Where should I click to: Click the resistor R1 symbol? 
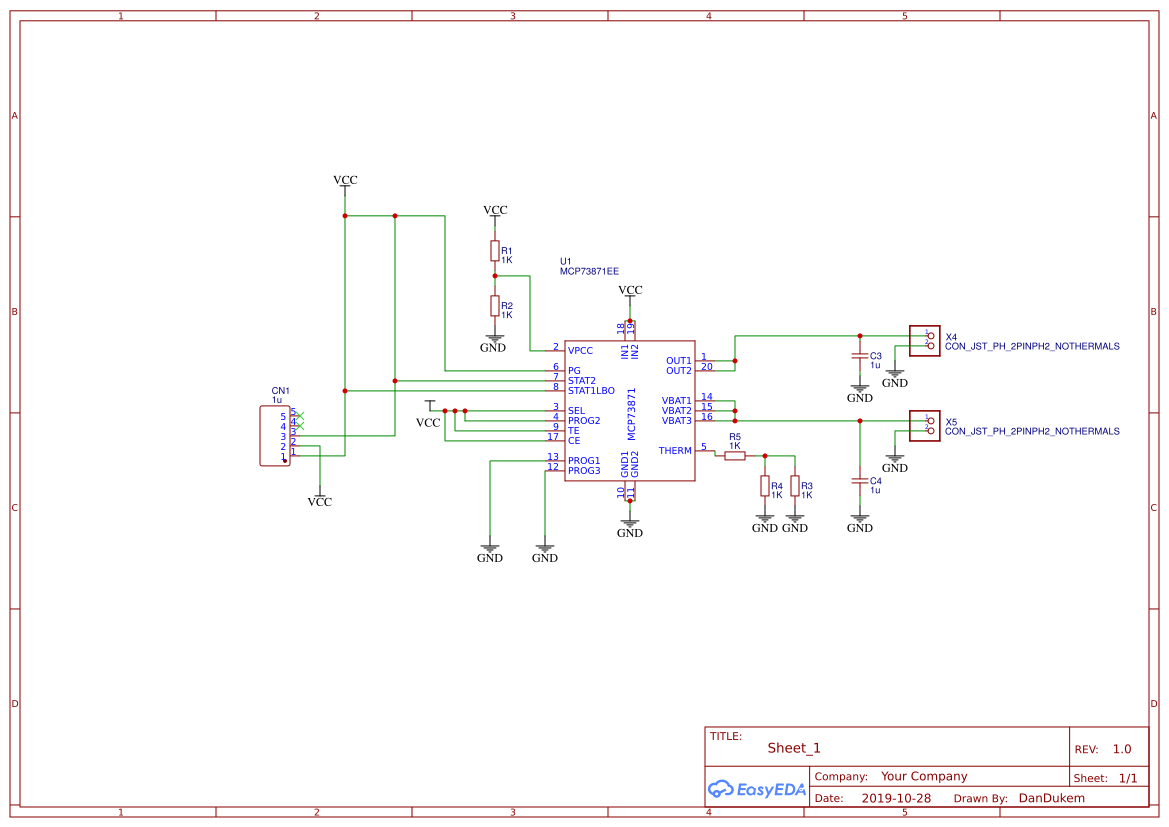pos(495,252)
